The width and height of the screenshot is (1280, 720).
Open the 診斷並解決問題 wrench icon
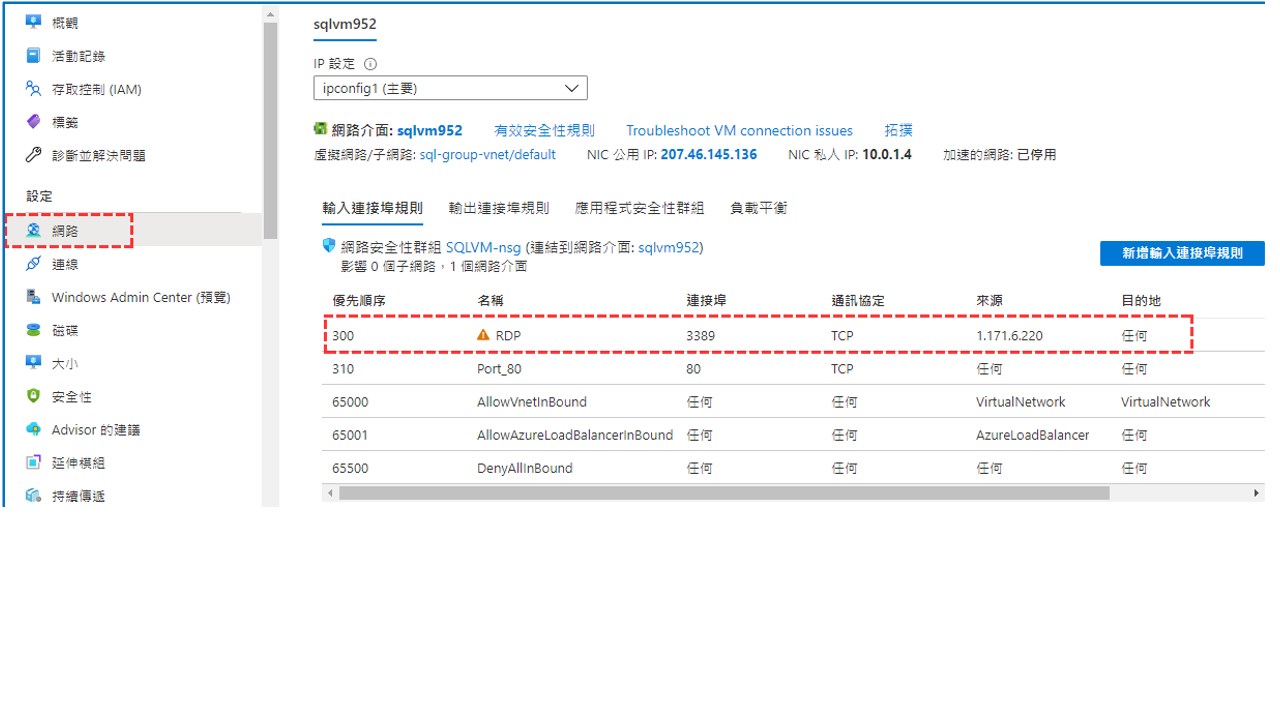click(x=34, y=155)
